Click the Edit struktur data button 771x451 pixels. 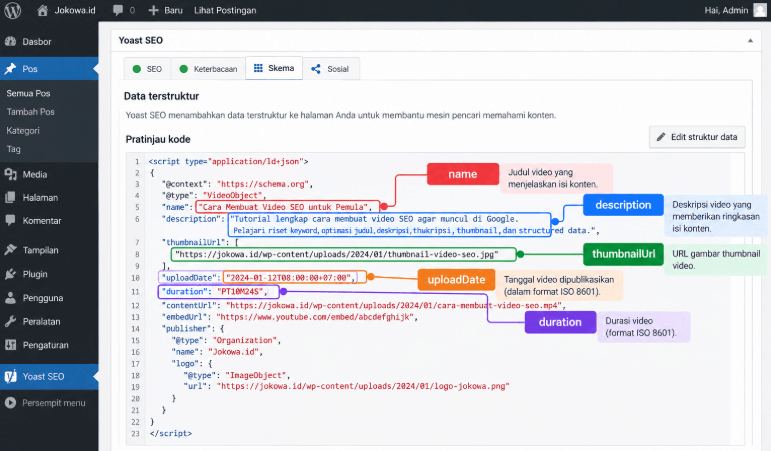point(697,137)
